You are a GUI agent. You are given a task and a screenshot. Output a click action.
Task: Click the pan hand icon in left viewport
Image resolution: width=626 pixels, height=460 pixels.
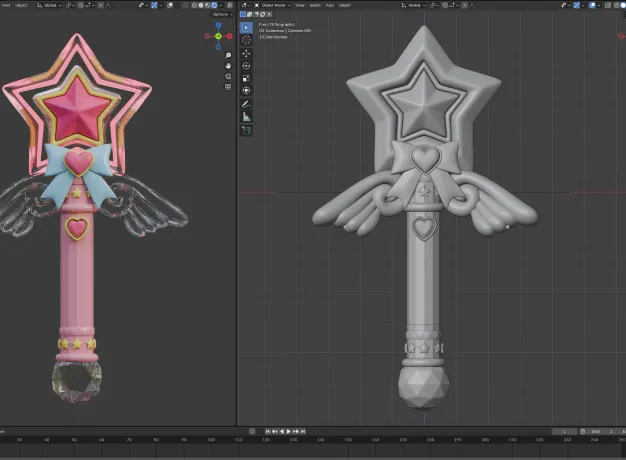228,66
